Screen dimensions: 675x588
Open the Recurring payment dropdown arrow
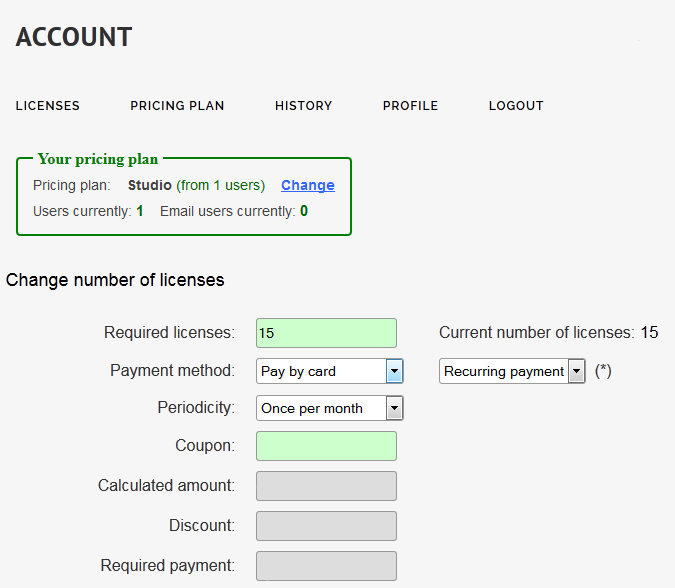[576, 371]
